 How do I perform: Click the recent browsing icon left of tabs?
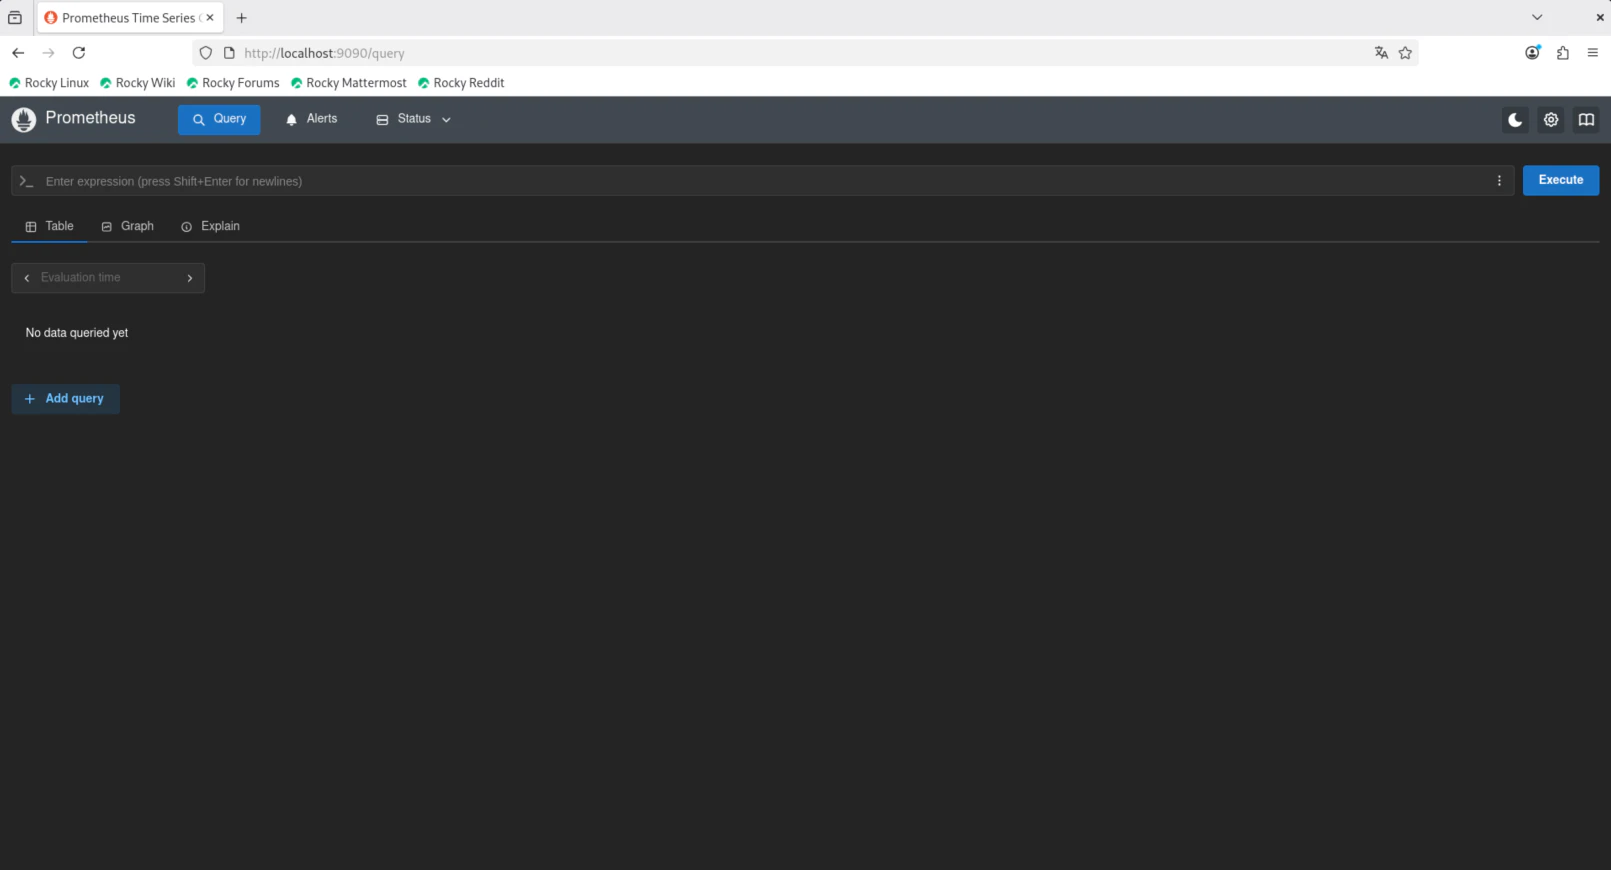[x=15, y=18]
